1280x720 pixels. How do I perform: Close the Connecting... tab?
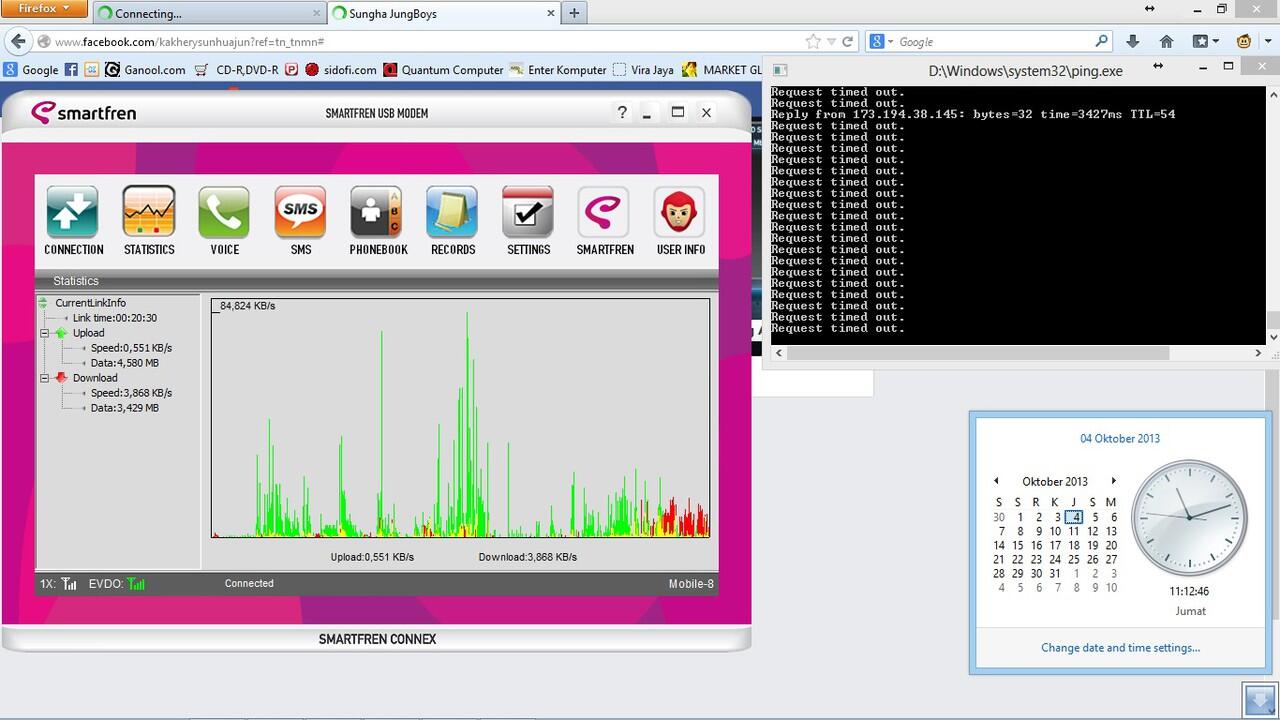316,14
